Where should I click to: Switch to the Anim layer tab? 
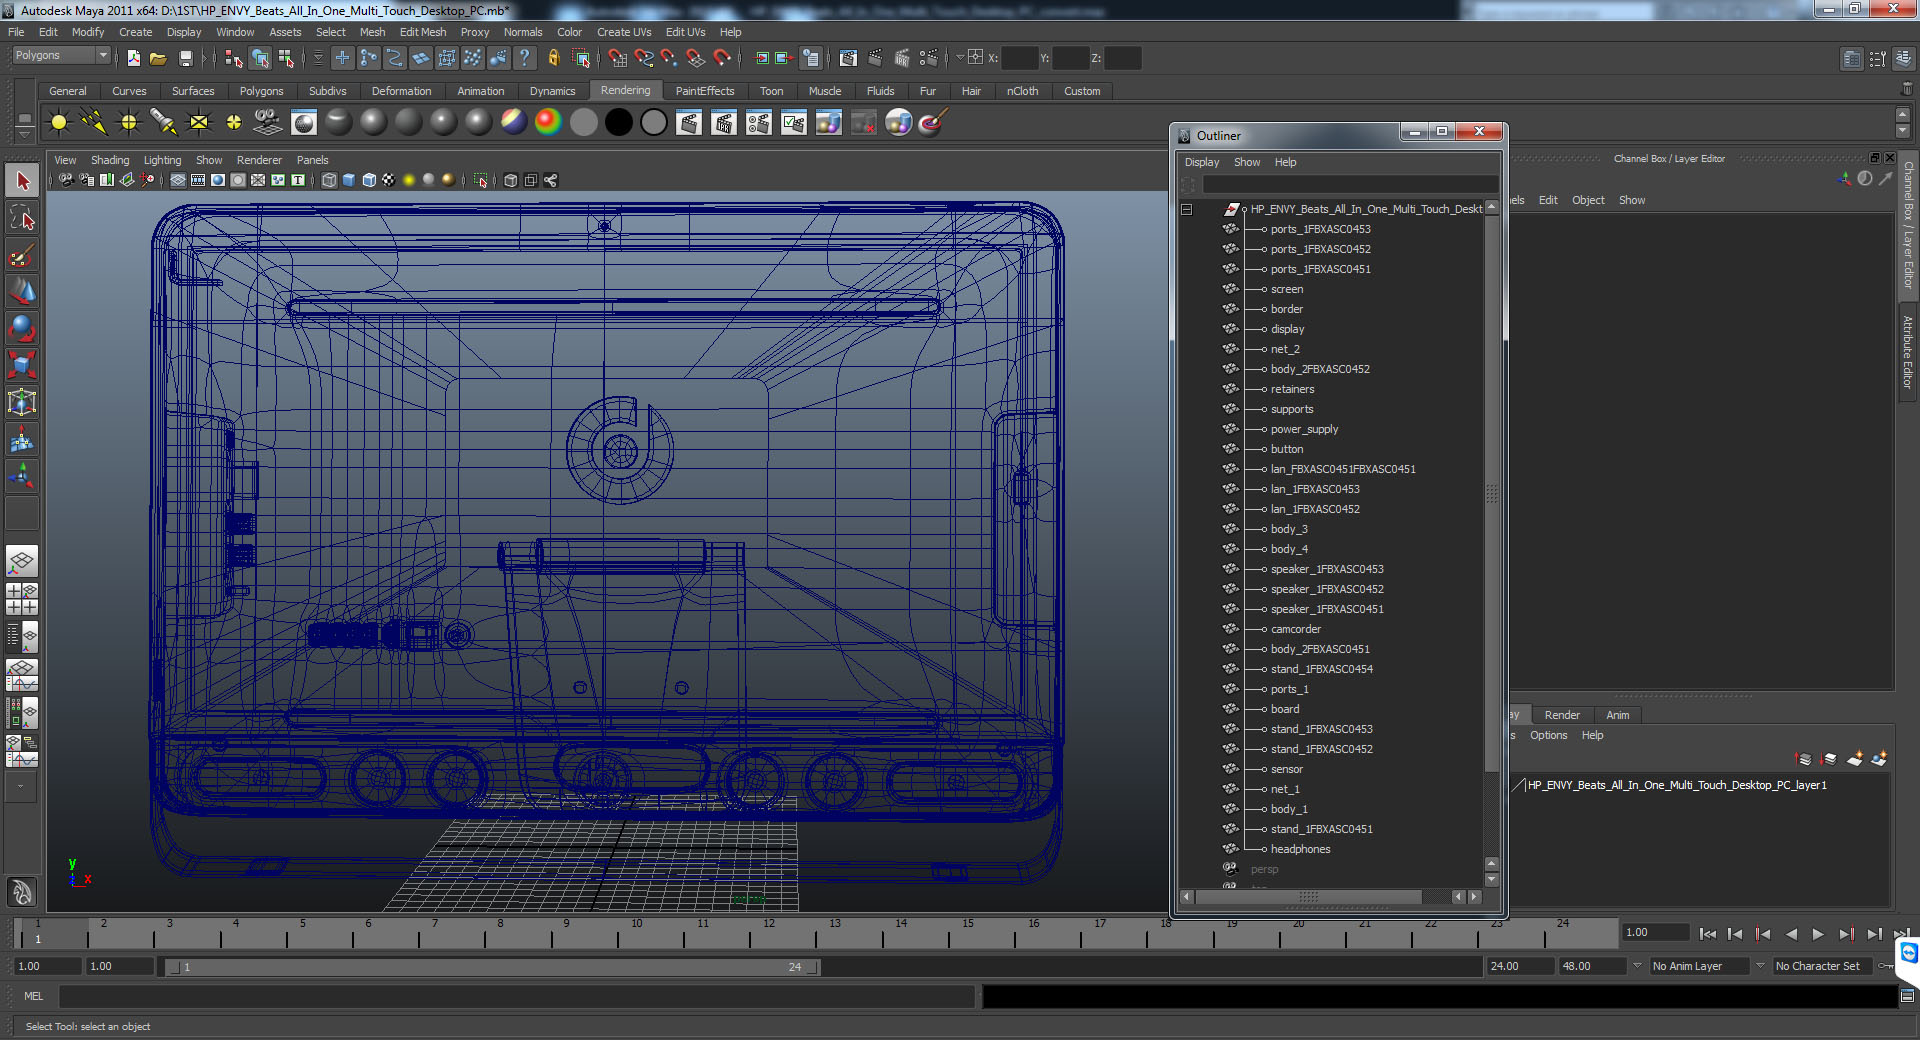pos(1617,715)
